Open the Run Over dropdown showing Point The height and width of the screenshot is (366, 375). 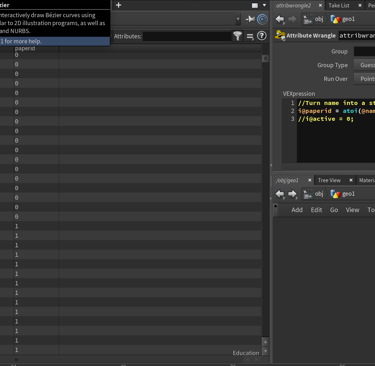(x=364, y=79)
